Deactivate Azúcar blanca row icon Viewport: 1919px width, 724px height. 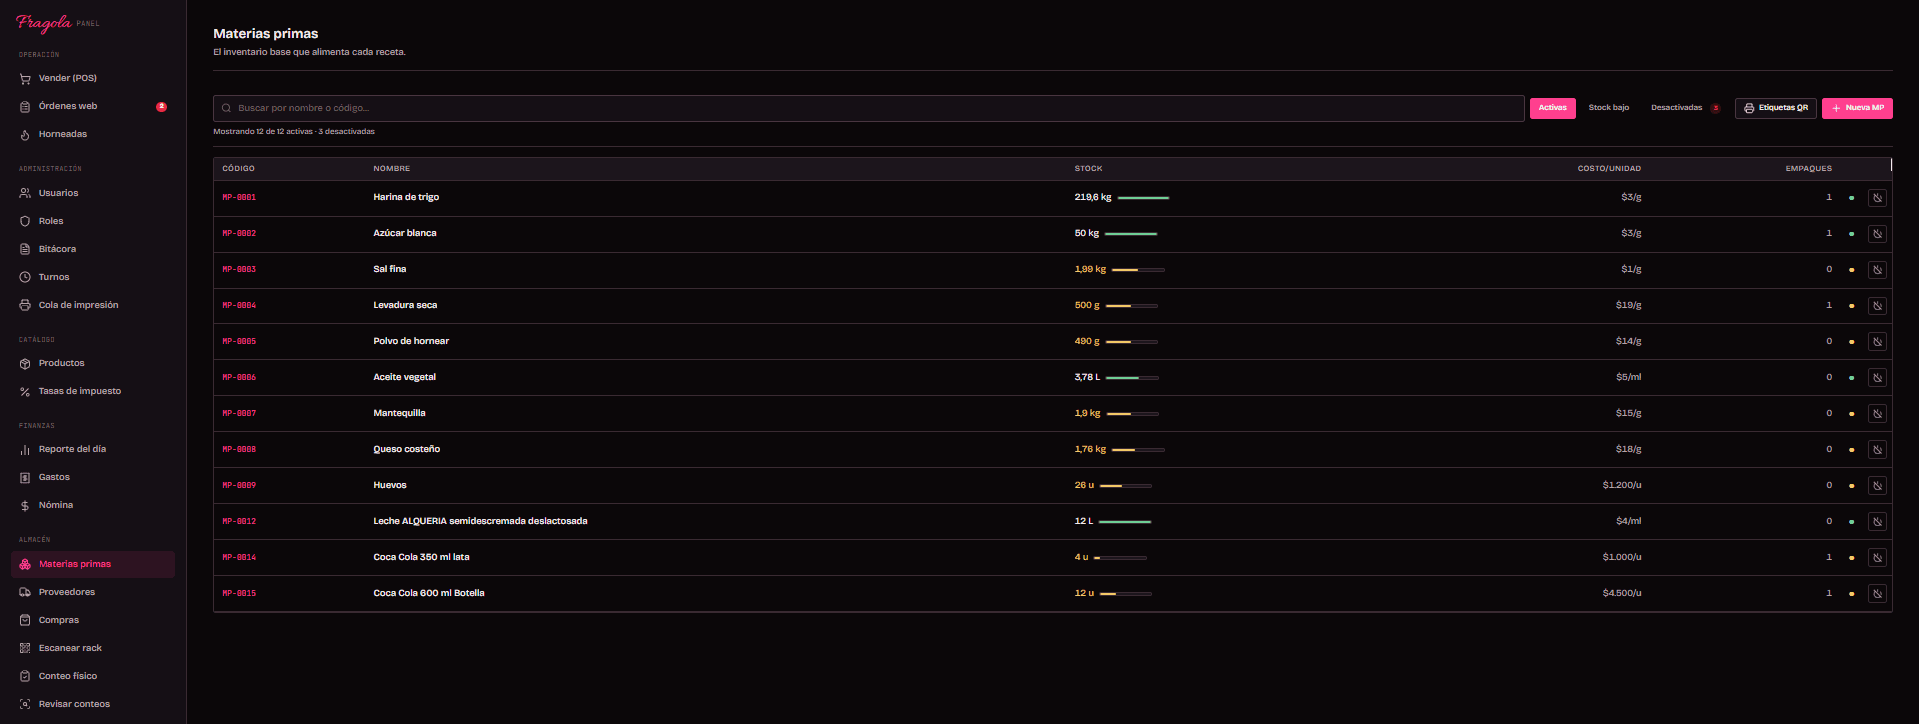point(1877,234)
